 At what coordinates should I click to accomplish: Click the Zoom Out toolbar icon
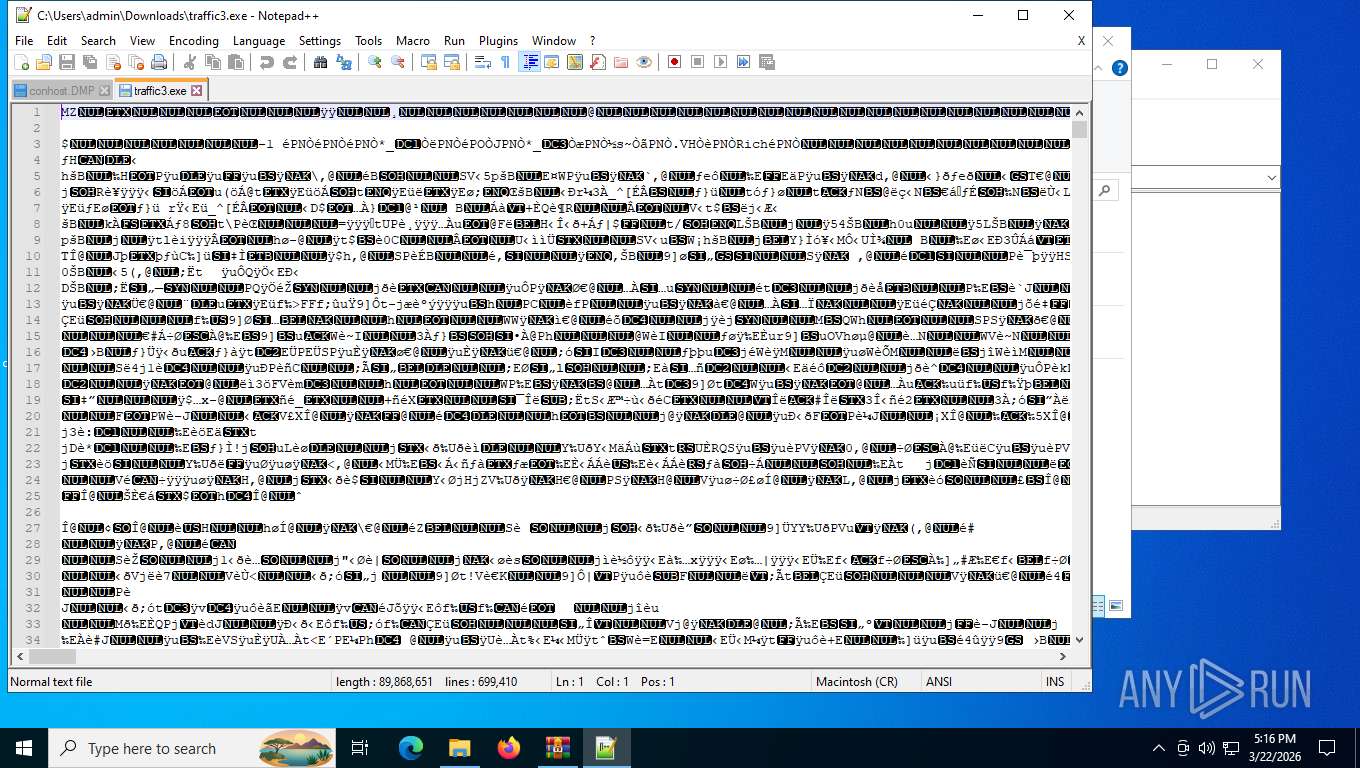398,62
